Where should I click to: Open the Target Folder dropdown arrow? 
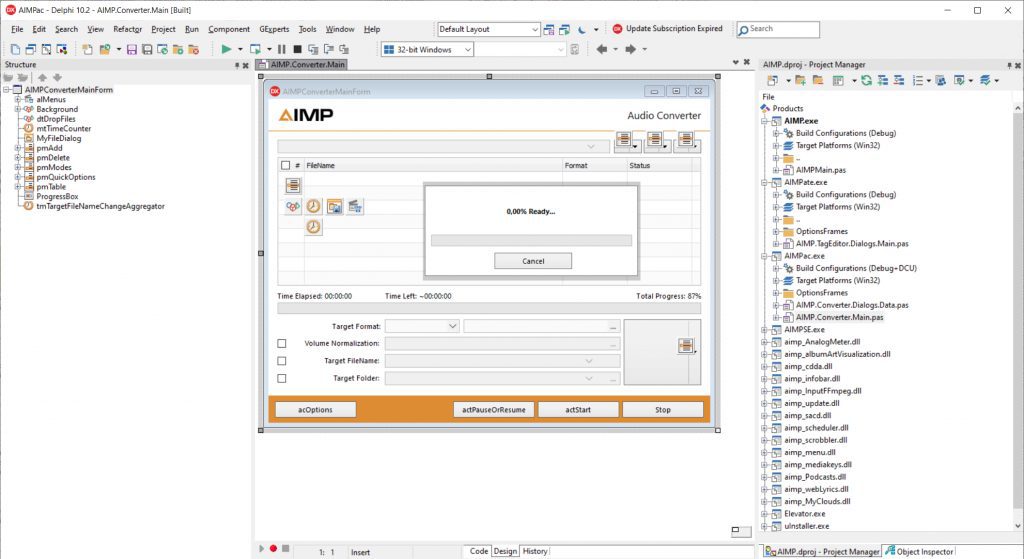(588, 378)
